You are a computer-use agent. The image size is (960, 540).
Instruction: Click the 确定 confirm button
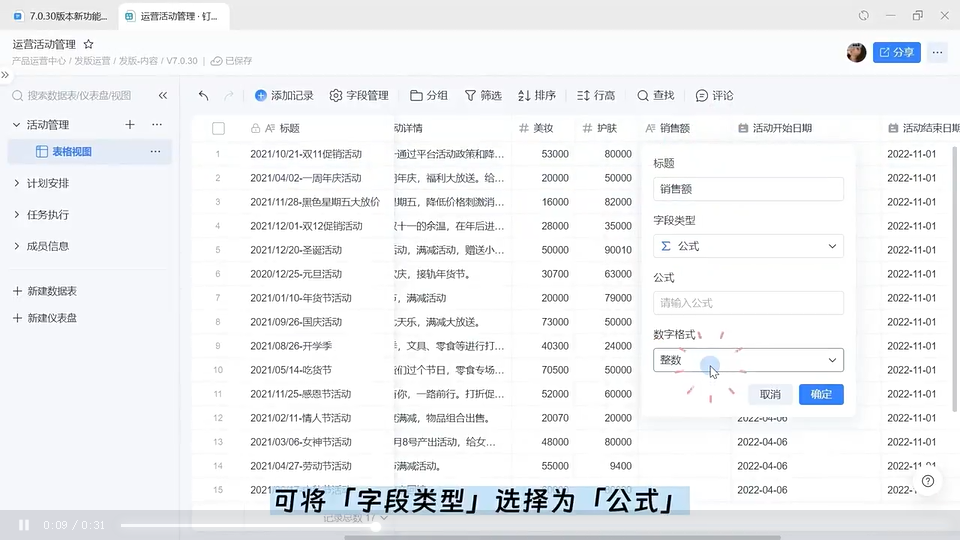(x=821, y=394)
